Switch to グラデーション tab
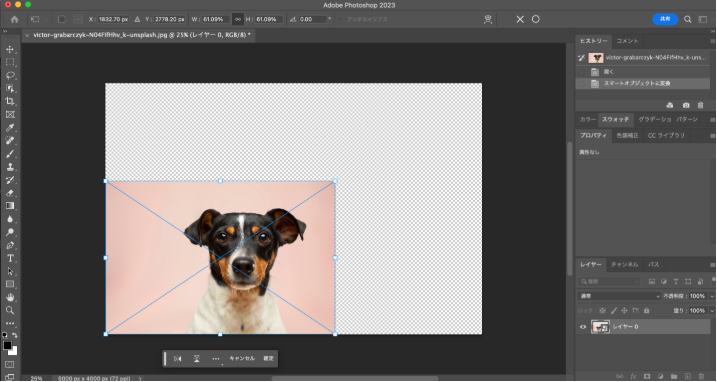The width and height of the screenshot is (717, 382). (654, 119)
